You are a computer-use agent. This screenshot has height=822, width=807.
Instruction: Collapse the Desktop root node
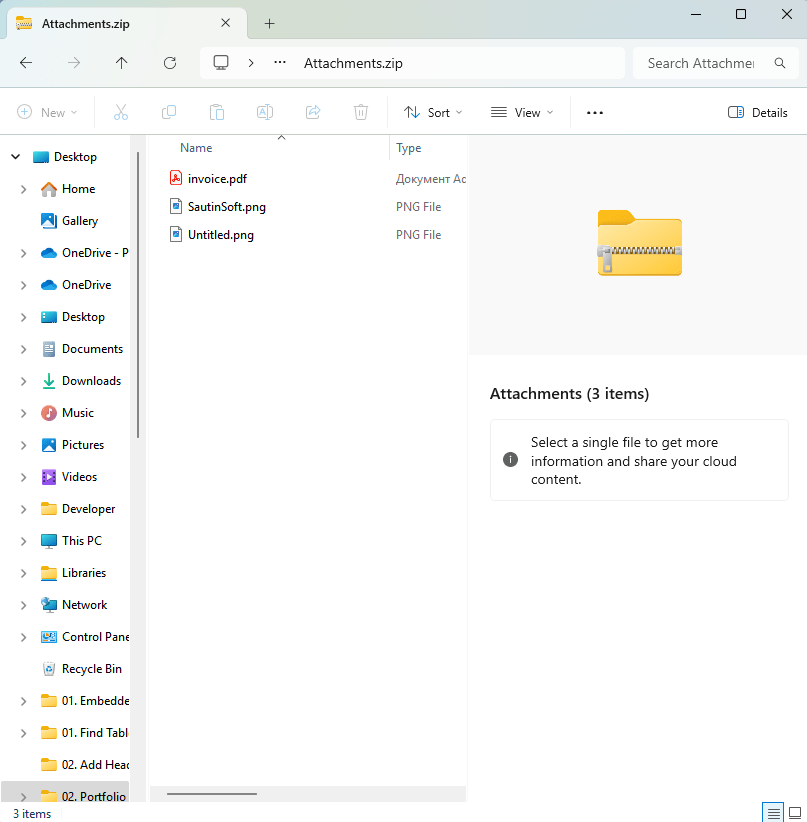coord(15,157)
